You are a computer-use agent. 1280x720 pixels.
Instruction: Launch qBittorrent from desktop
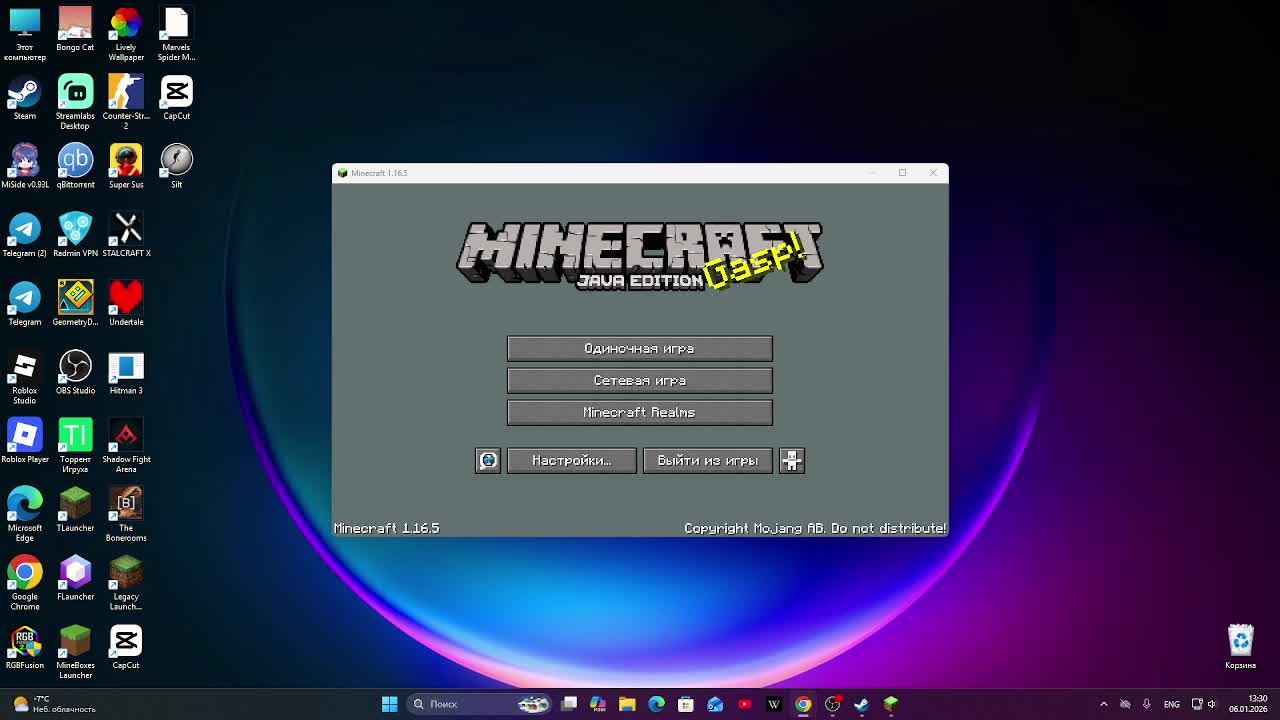pos(75,166)
